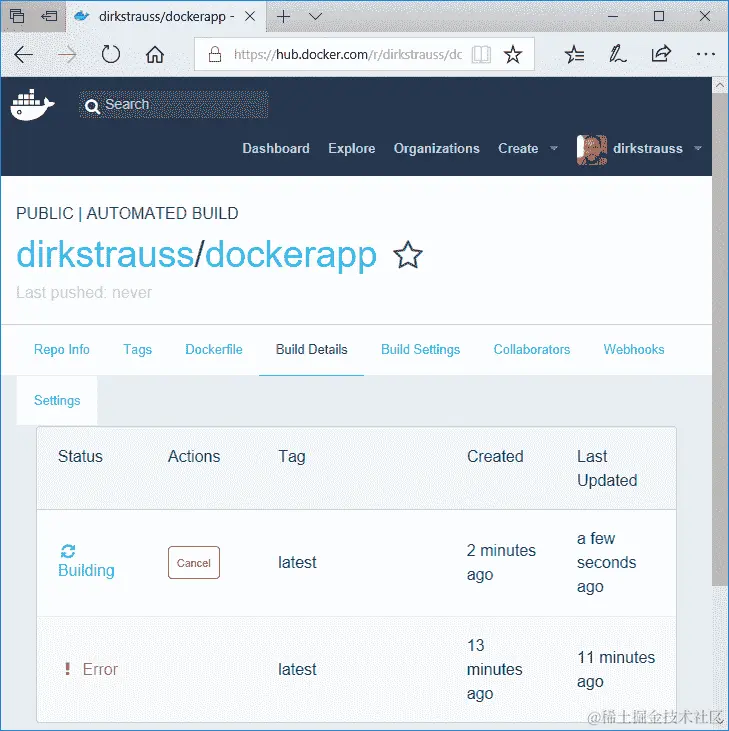This screenshot has height=731, width=729.
Task: Open a new browser tab
Action: pyautogui.click(x=283, y=17)
